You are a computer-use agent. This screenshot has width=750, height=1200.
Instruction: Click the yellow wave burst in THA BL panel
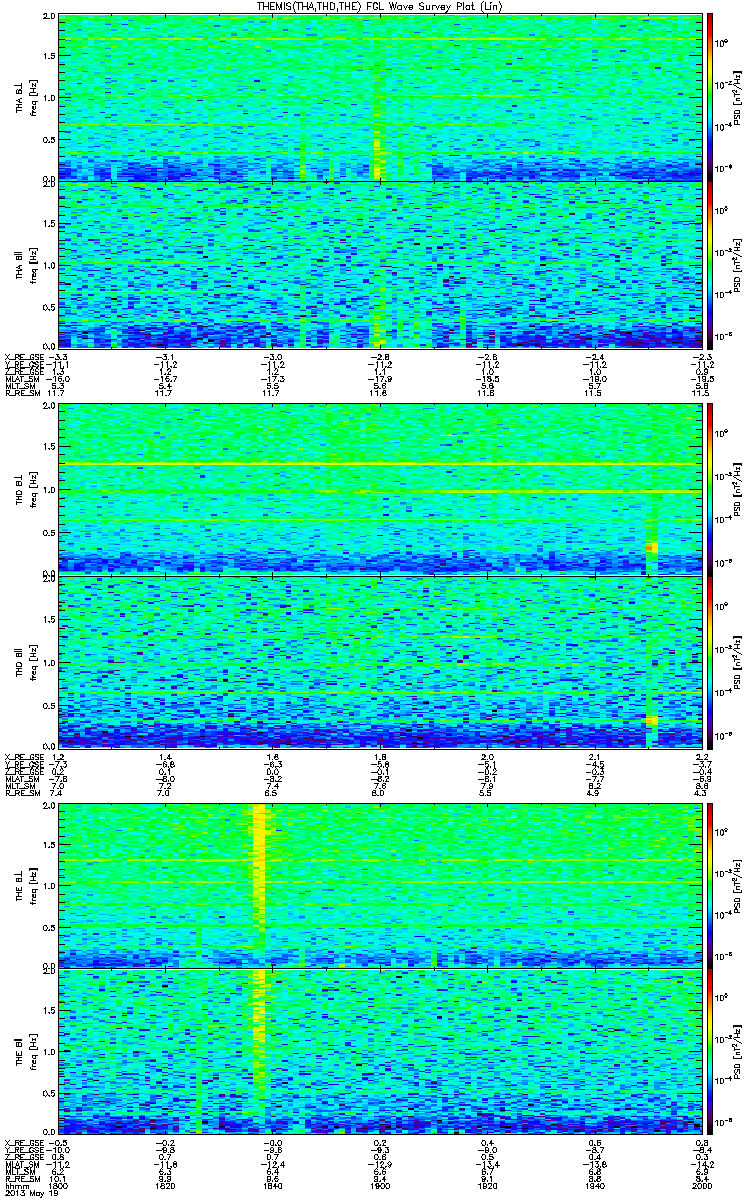click(x=377, y=158)
